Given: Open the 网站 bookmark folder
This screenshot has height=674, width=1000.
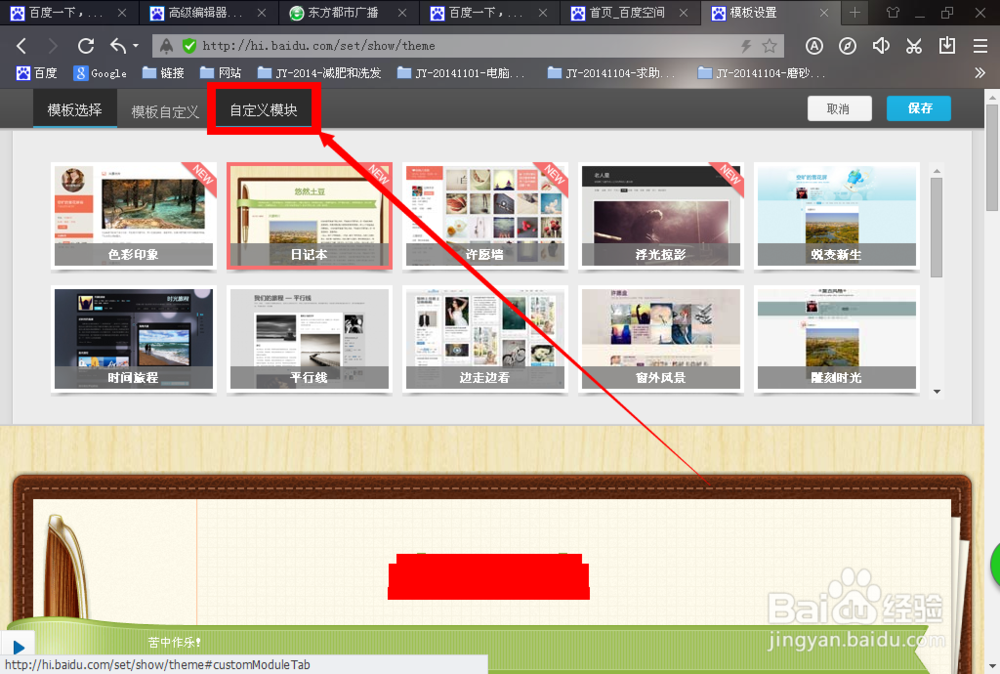Looking at the screenshot, I should pos(221,73).
